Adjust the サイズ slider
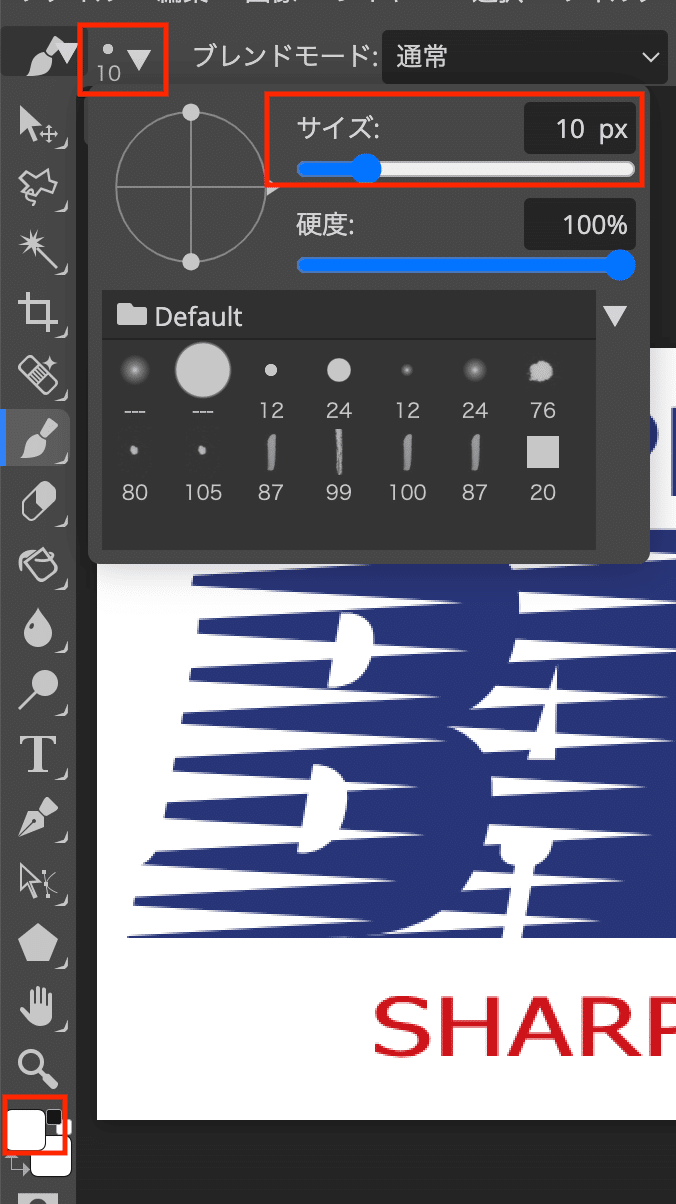This screenshot has height=1204, width=676. [466, 169]
